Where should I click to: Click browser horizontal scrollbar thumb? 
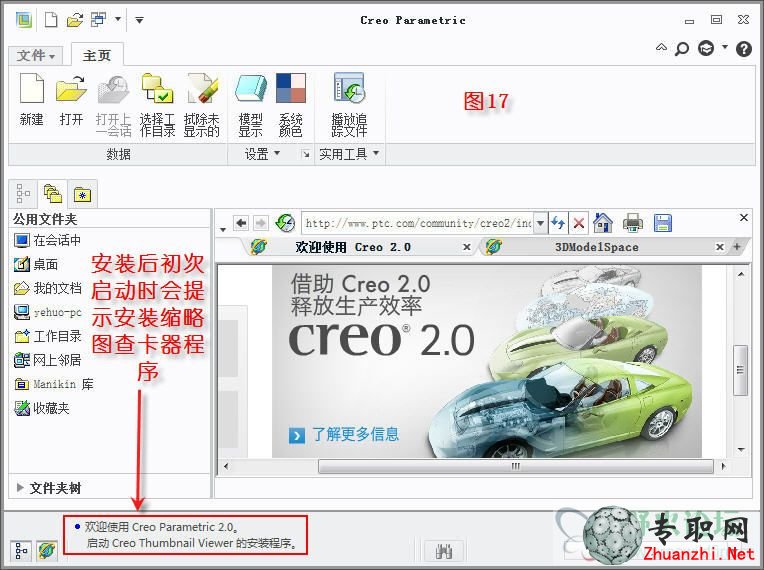click(516, 466)
